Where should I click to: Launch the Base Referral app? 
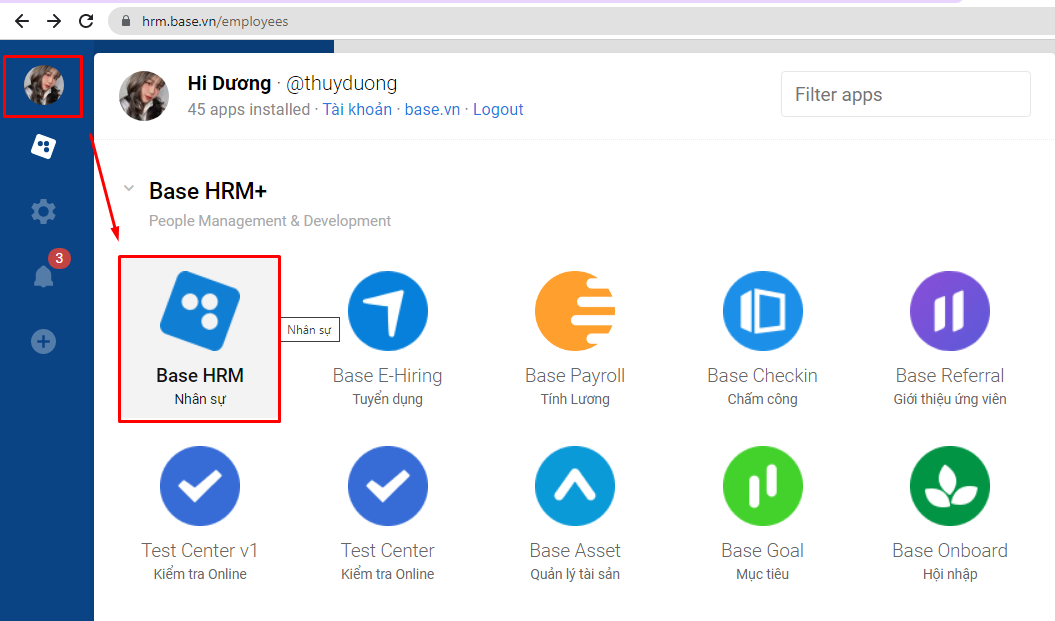point(949,311)
